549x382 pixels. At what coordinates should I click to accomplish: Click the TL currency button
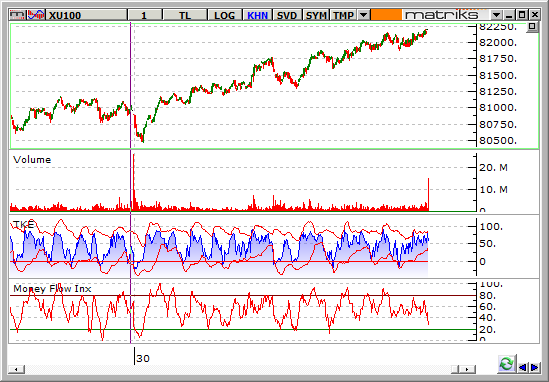pos(185,15)
